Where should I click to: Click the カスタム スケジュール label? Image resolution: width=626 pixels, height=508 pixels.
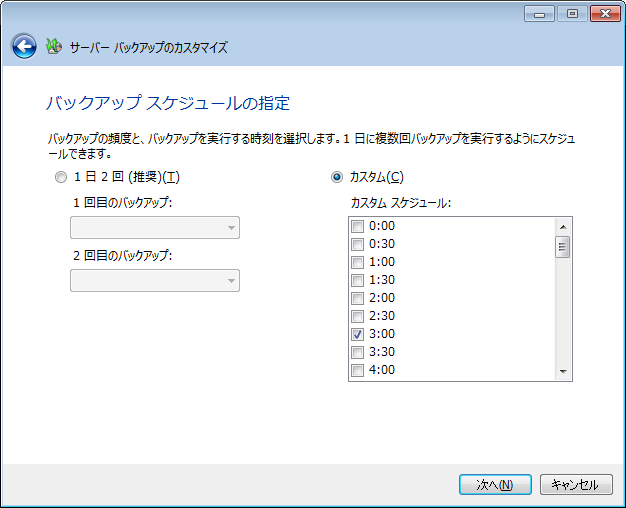400,203
